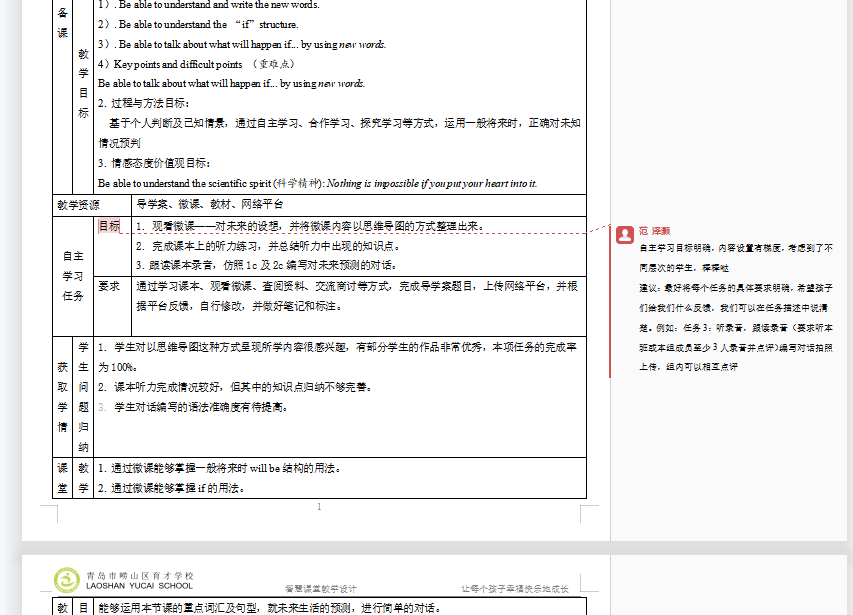
Task: Click the comment author name 范 泽颖
Action: click(654, 231)
